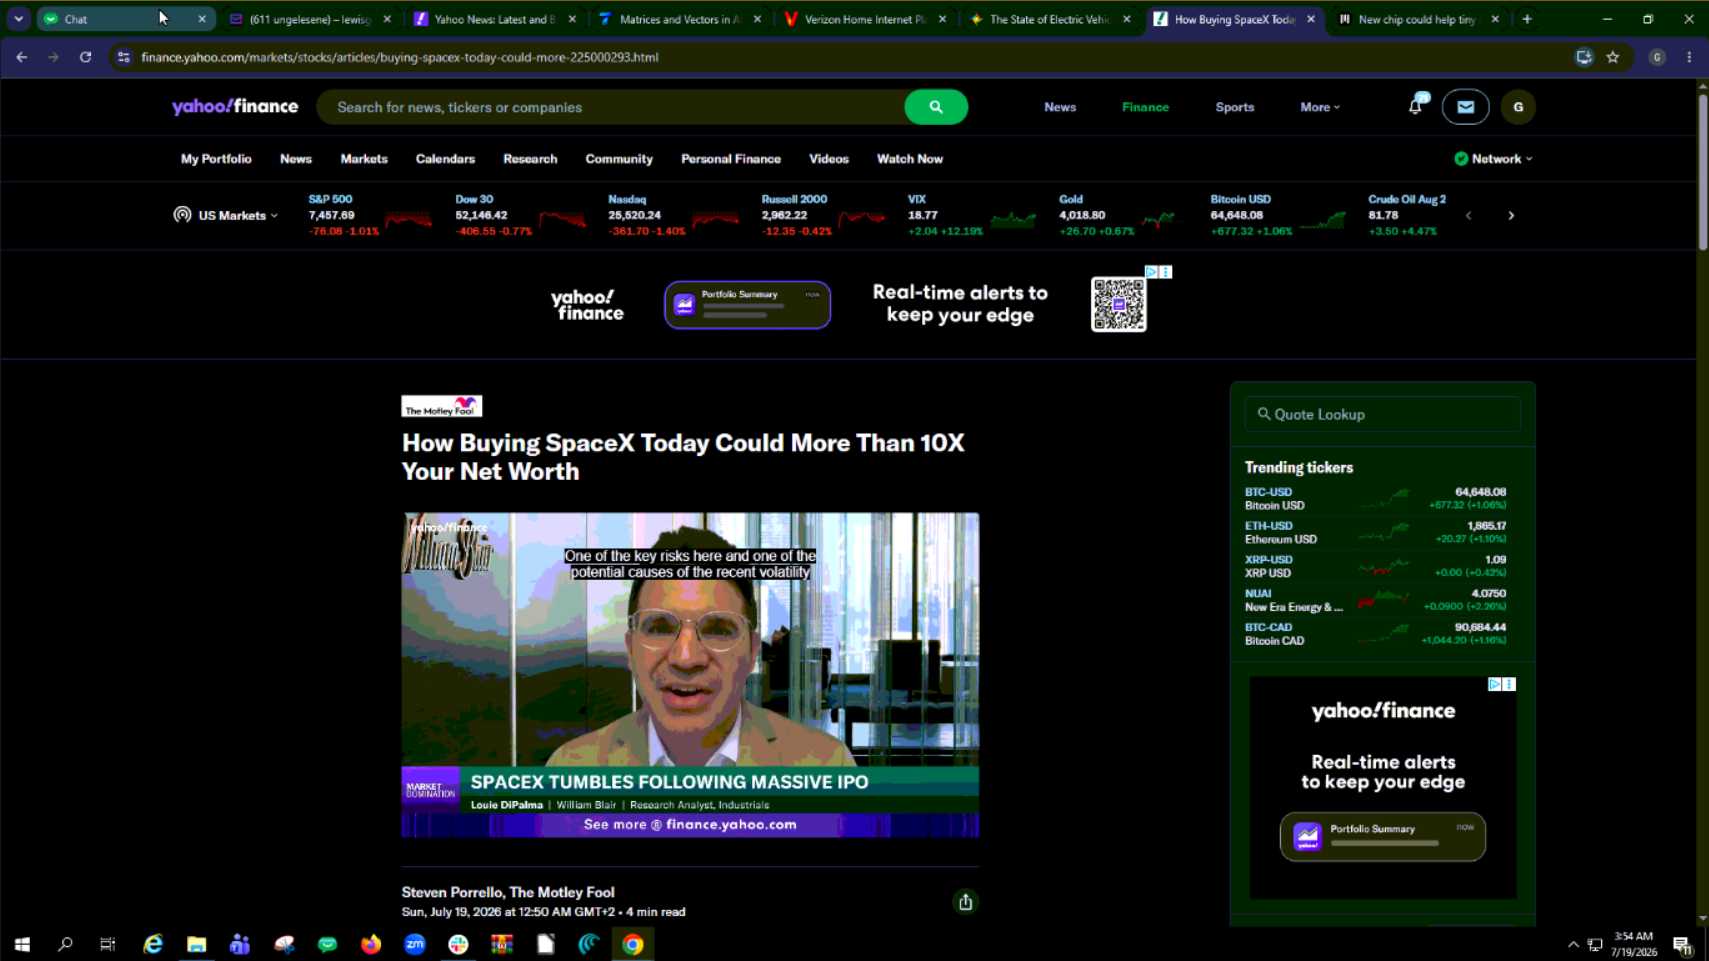Open the Markets menu item
The height and width of the screenshot is (961, 1709).
point(364,159)
